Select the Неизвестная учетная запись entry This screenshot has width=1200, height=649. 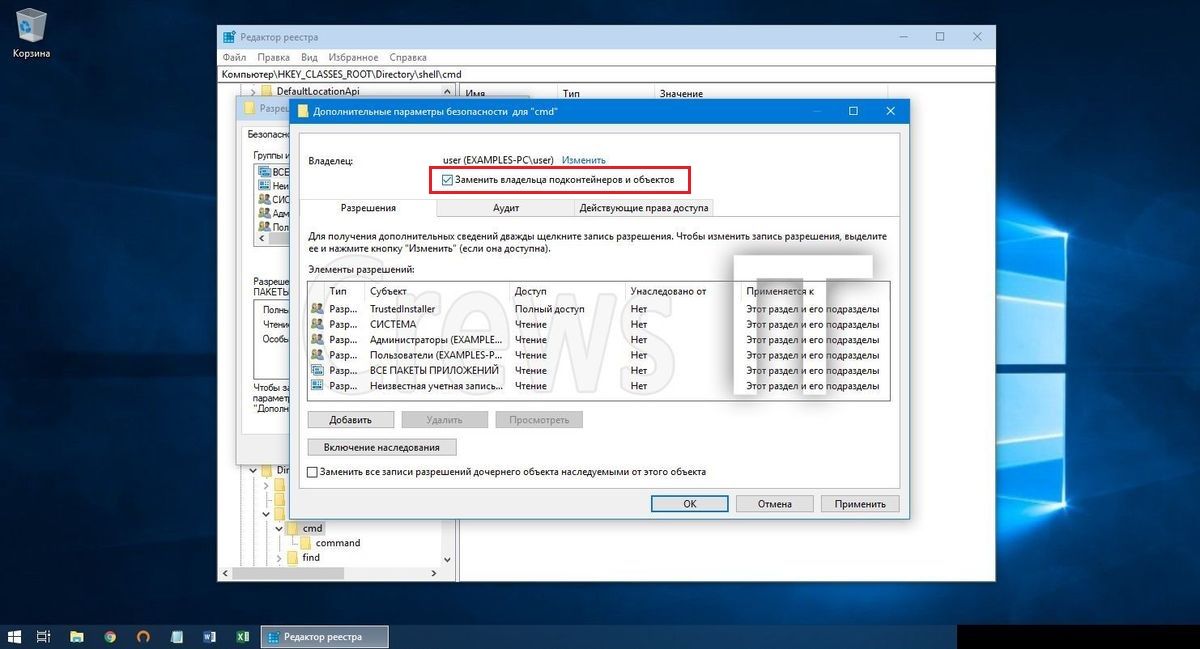point(599,385)
